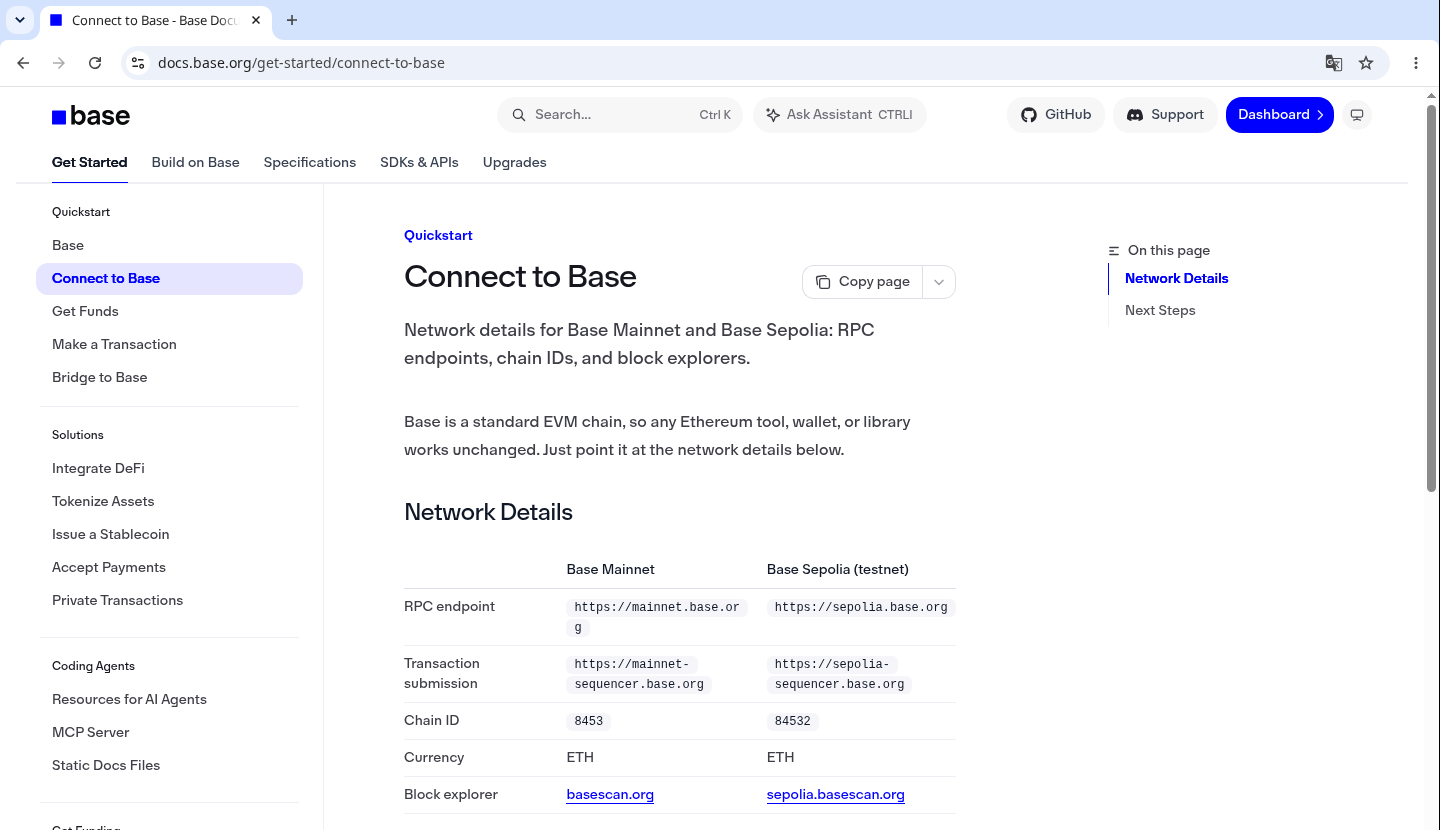
Task: Copy page with Copy page button
Action: pos(863,282)
